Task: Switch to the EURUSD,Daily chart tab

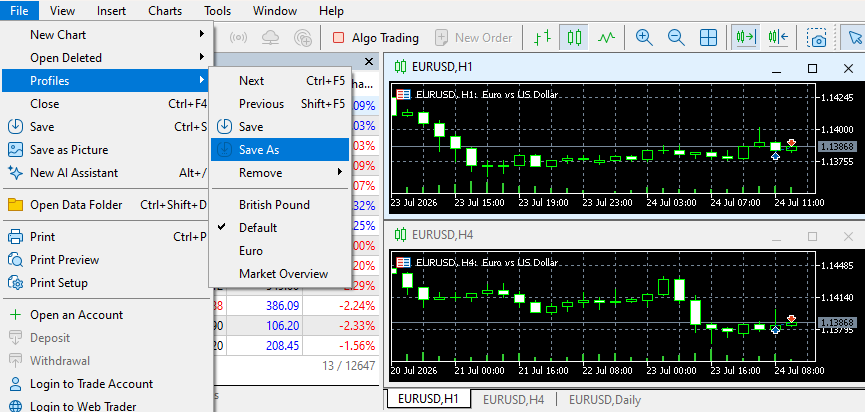Action: (x=605, y=400)
